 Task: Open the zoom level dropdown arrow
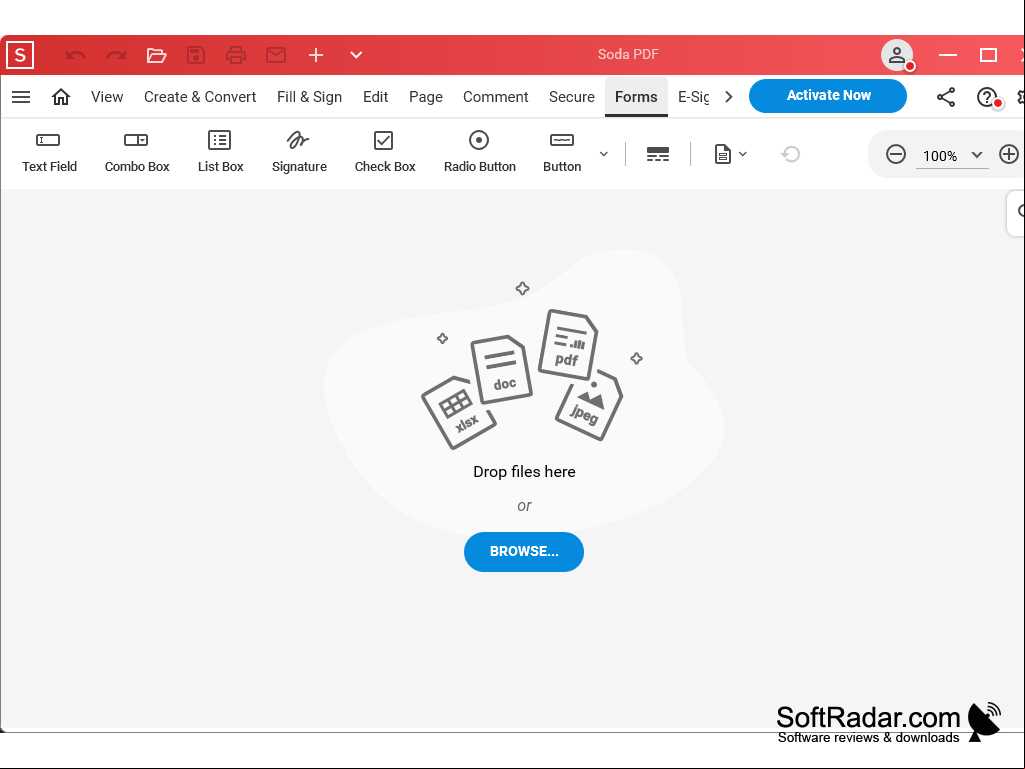[977, 155]
